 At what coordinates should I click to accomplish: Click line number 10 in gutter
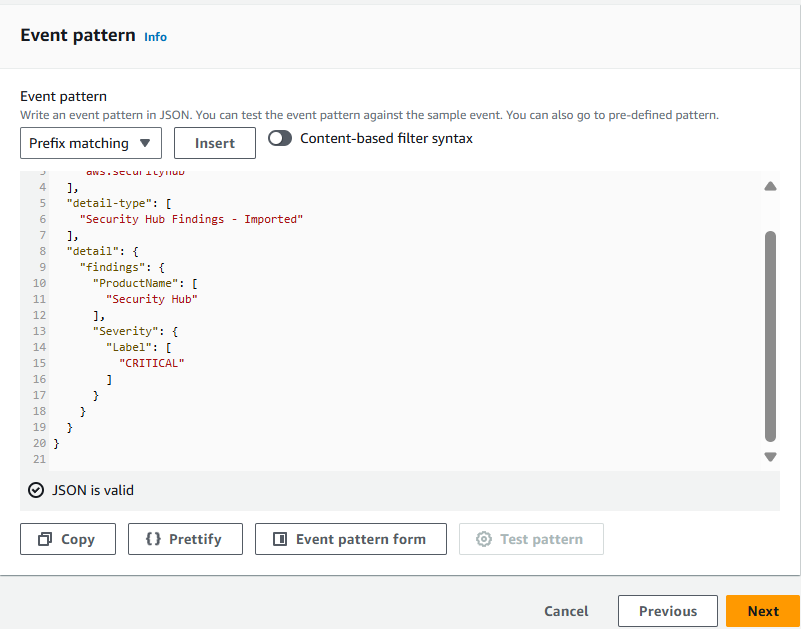[x=39, y=283]
